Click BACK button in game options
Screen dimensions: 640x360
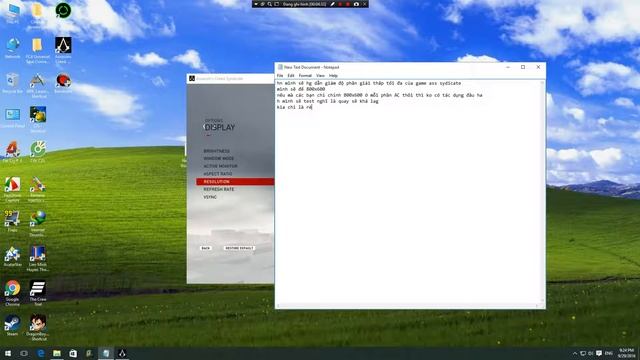point(206,248)
